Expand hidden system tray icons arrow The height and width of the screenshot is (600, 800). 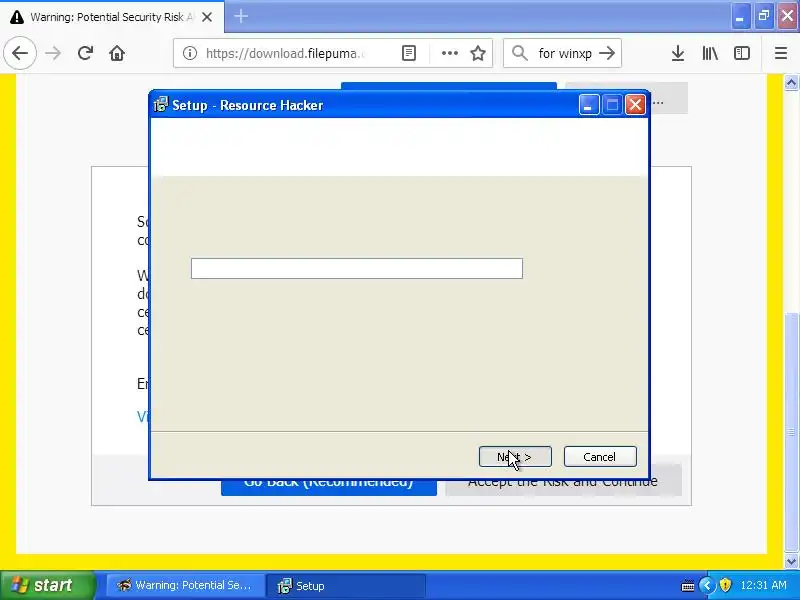coord(707,585)
